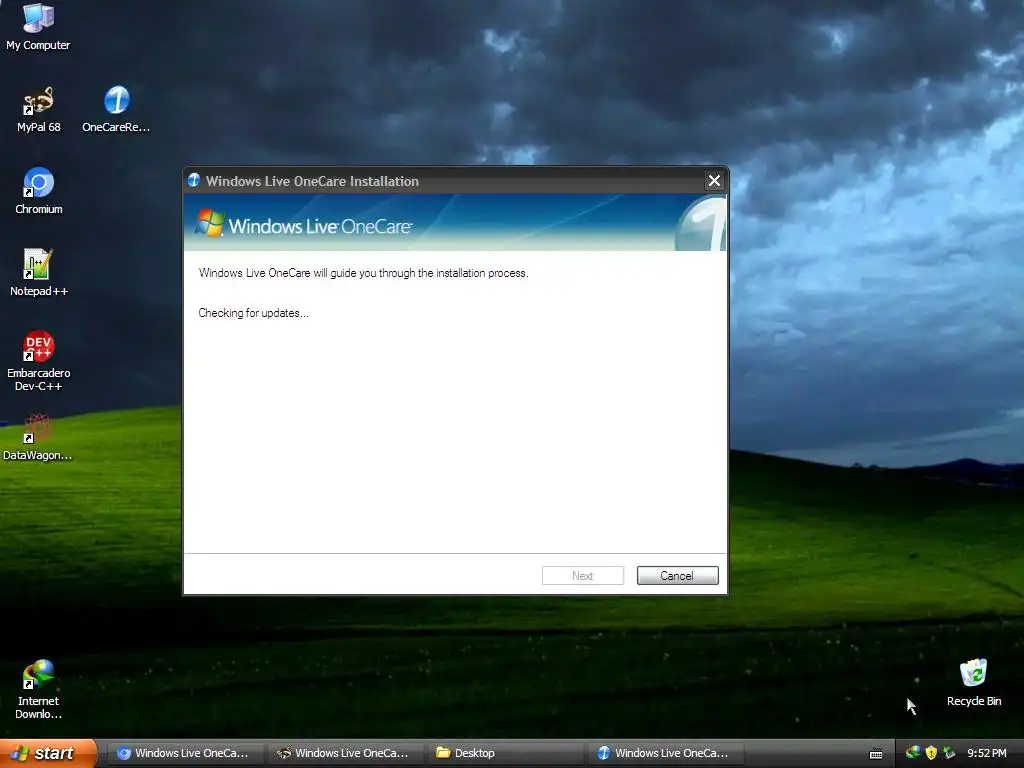Close the OneCare Installation dialog
1024x768 pixels.
[x=714, y=180]
